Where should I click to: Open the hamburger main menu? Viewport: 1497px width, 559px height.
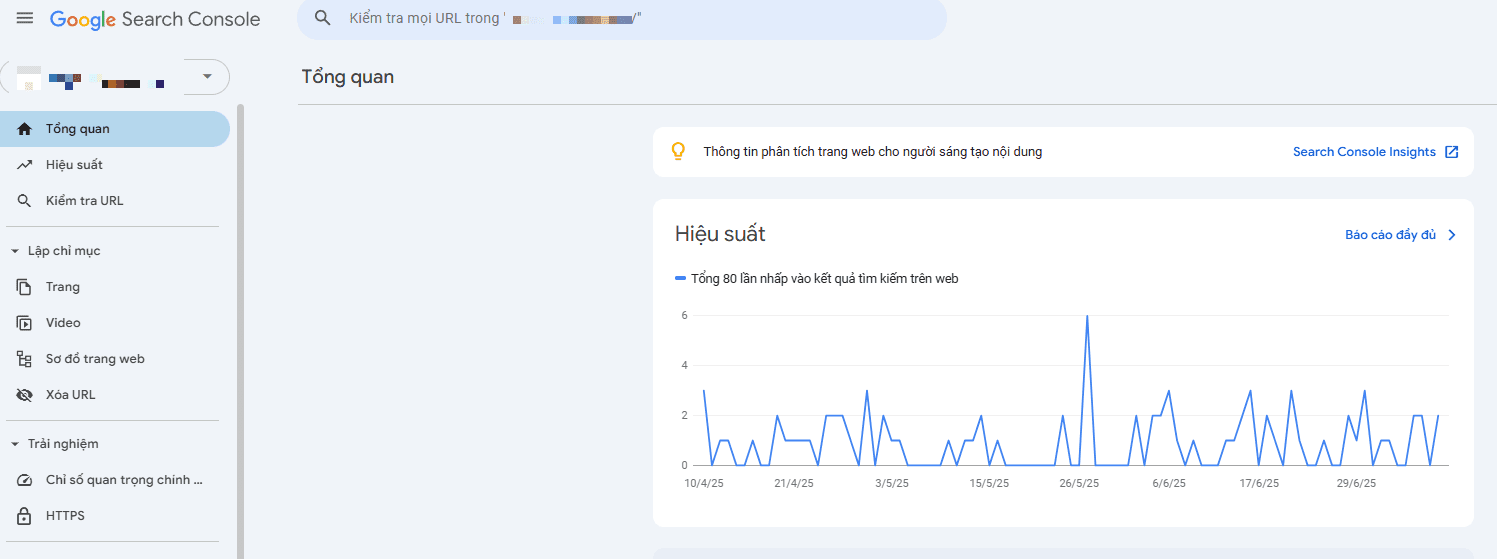[x=25, y=18]
